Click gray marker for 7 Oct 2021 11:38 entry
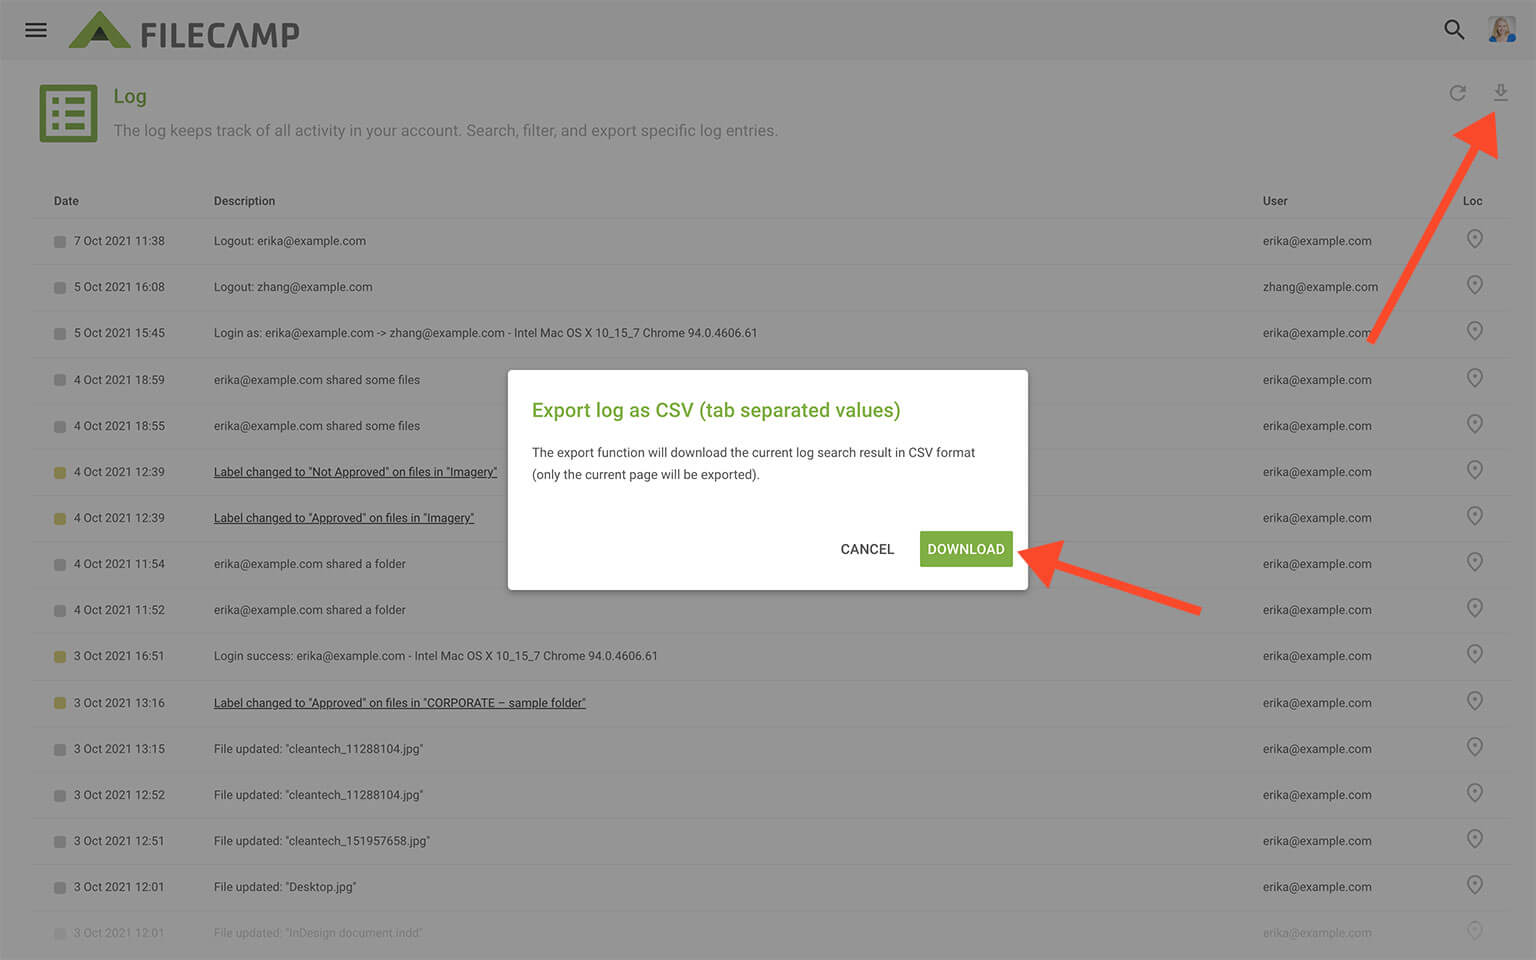The width and height of the screenshot is (1536, 960). (60, 242)
